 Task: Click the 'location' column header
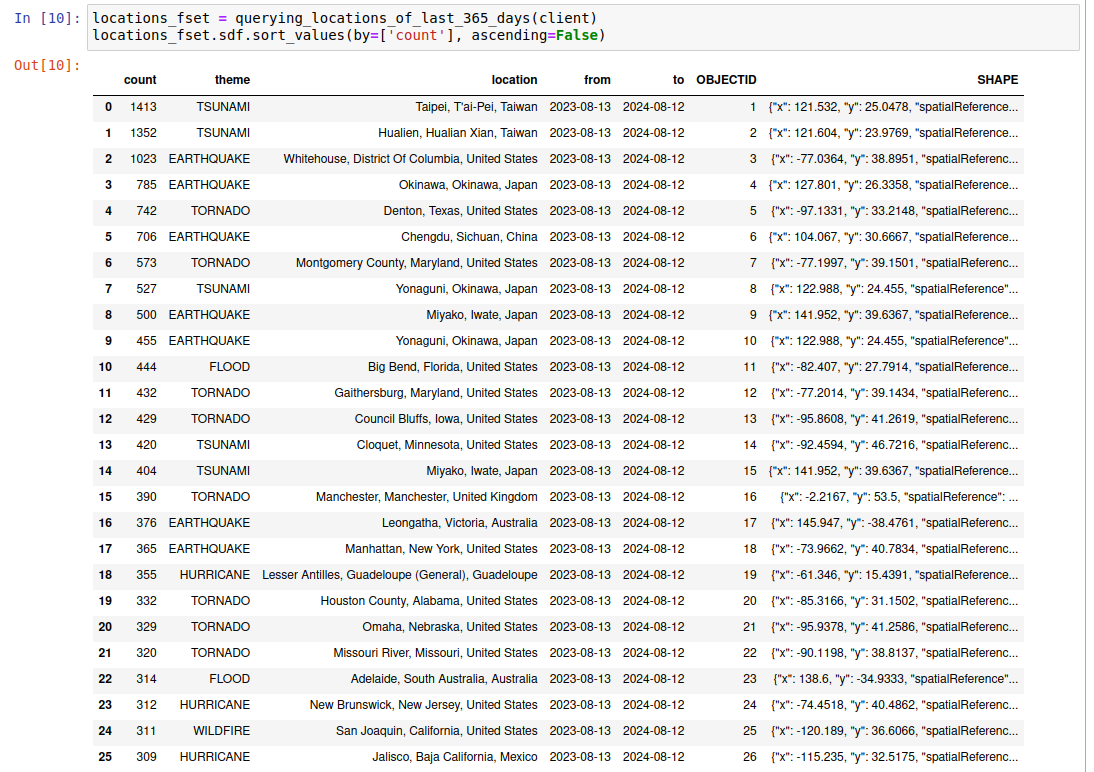coord(514,80)
